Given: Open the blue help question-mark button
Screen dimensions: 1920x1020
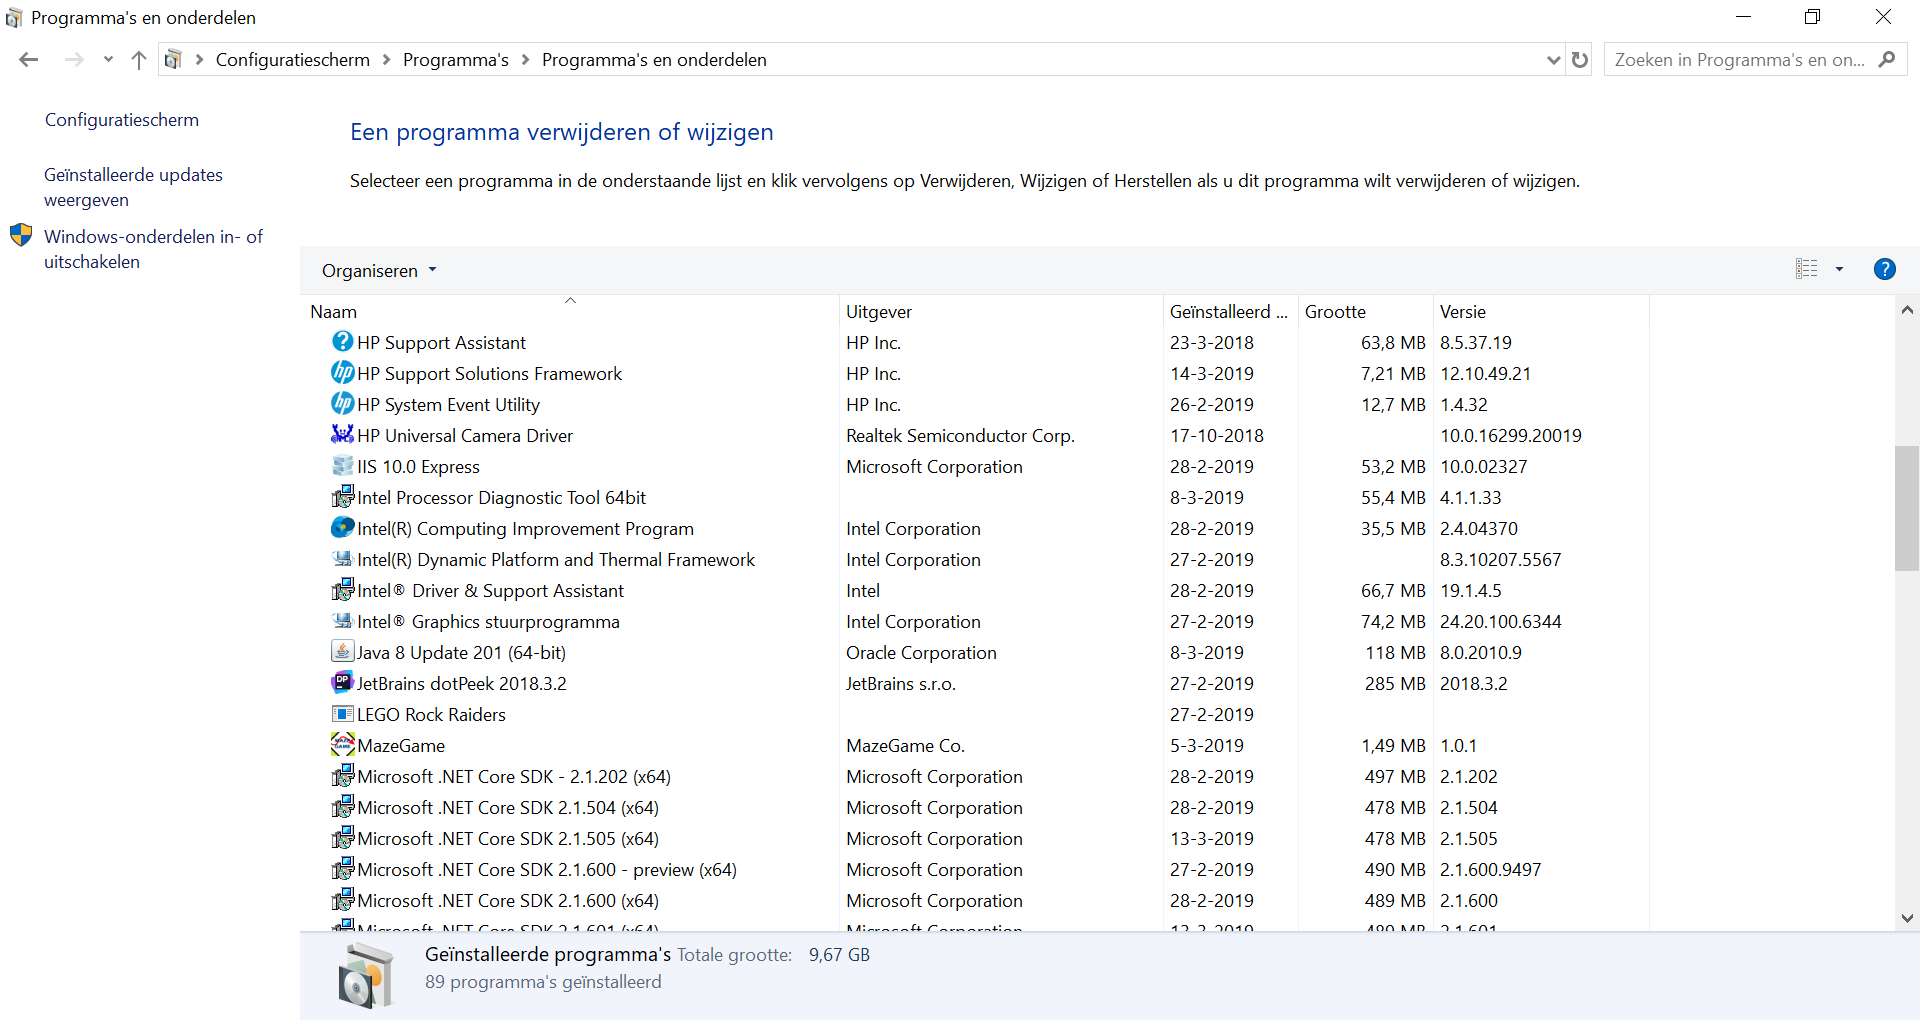Looking at the screenshot, I should tap(1884, 269).
